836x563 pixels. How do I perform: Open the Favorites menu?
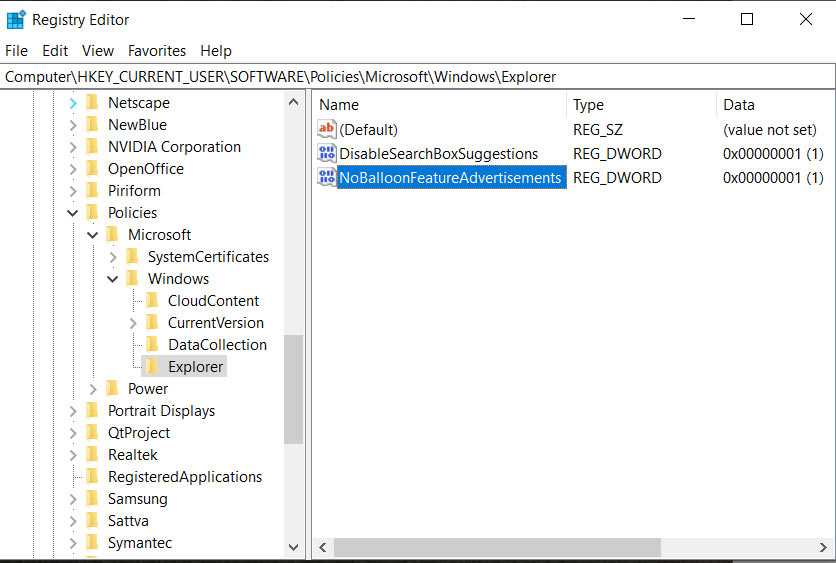point(157,51)
